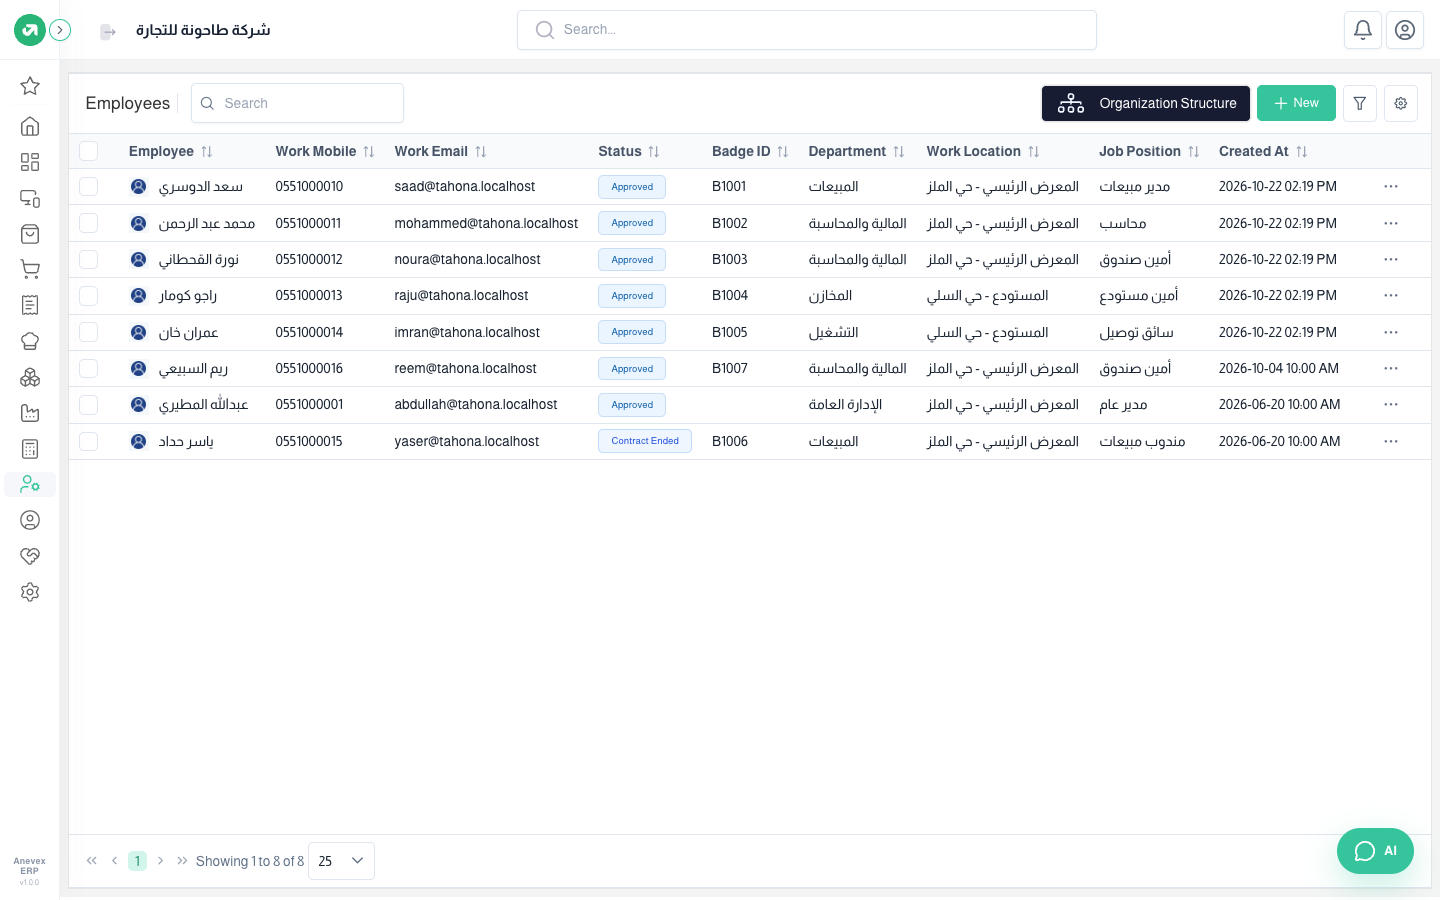The width and height of the screenshot is (1440, 900).
Task: Select checkbox for راجو كومار row
Action: (89, 296)
